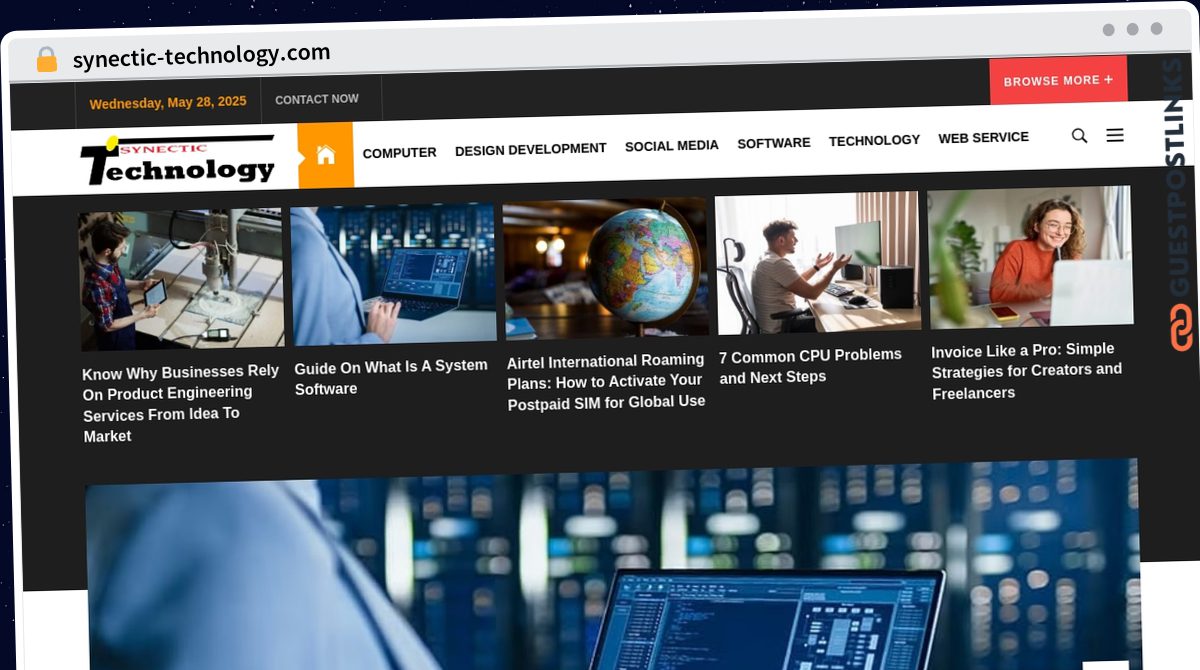Click the date 'Wednesday, May 28, 2025'
1200x670 pixels.
(168, 102)
